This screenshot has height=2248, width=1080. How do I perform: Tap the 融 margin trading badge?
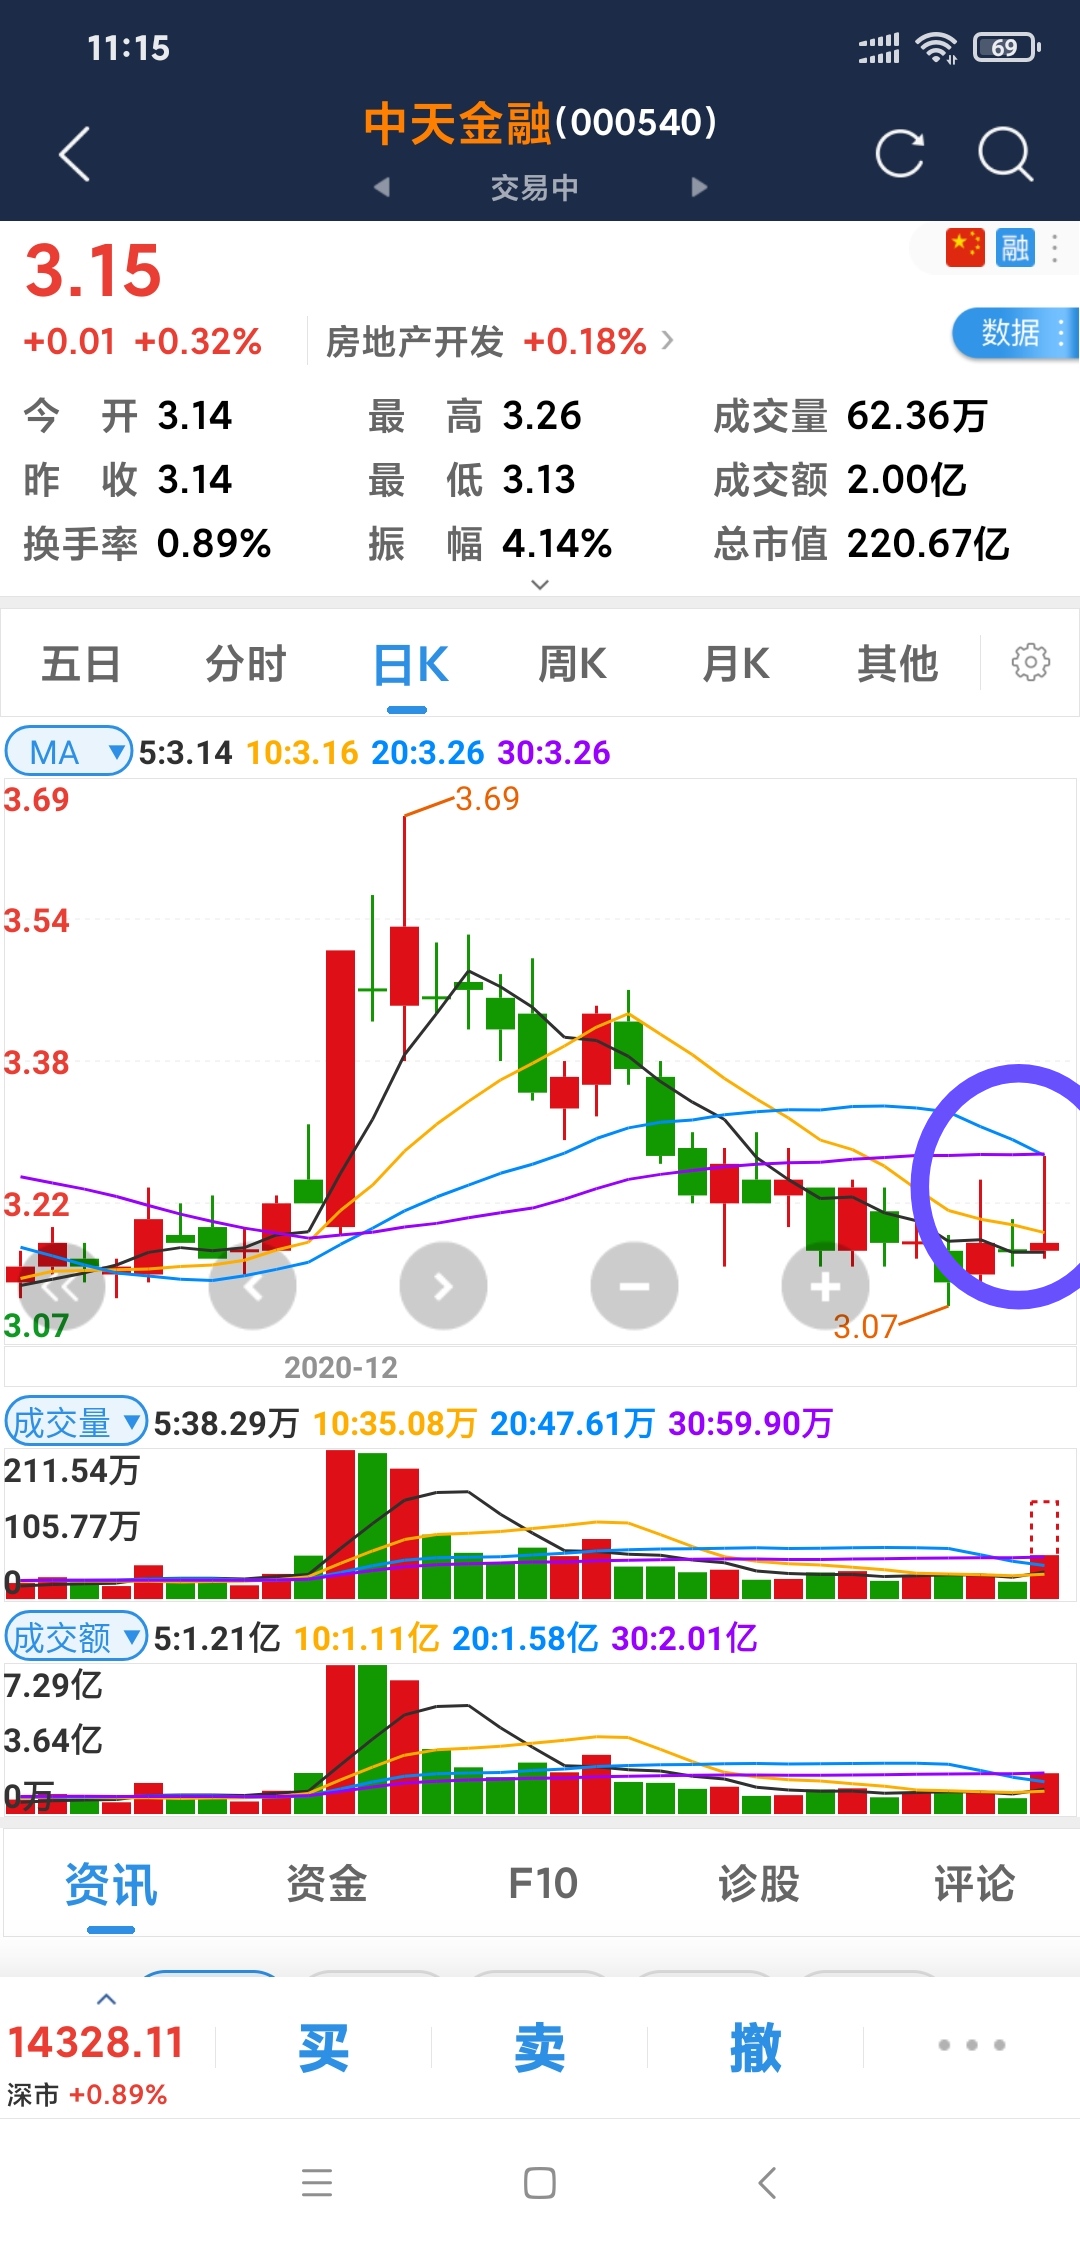[x=1015, y=247]
